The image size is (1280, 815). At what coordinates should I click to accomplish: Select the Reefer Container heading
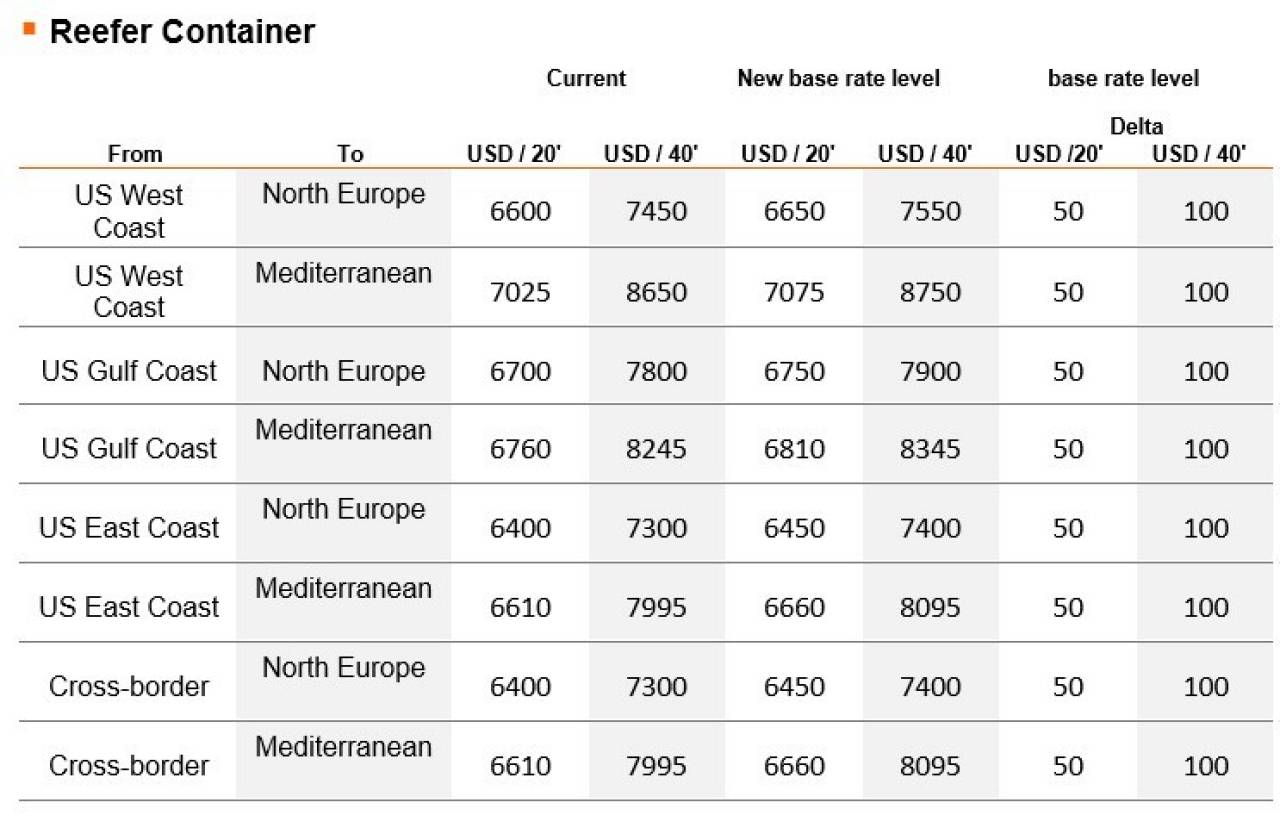point(182,32)
